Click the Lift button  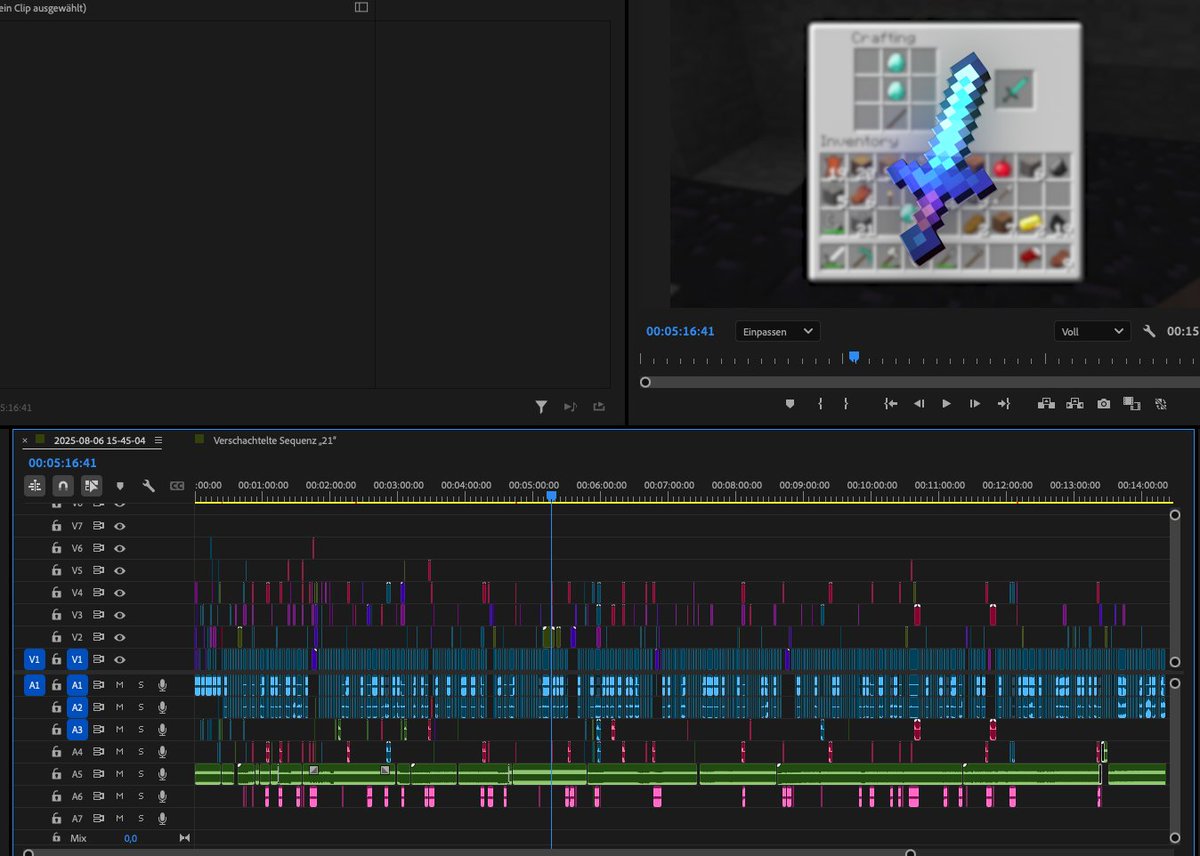(x=1047, y=403)
